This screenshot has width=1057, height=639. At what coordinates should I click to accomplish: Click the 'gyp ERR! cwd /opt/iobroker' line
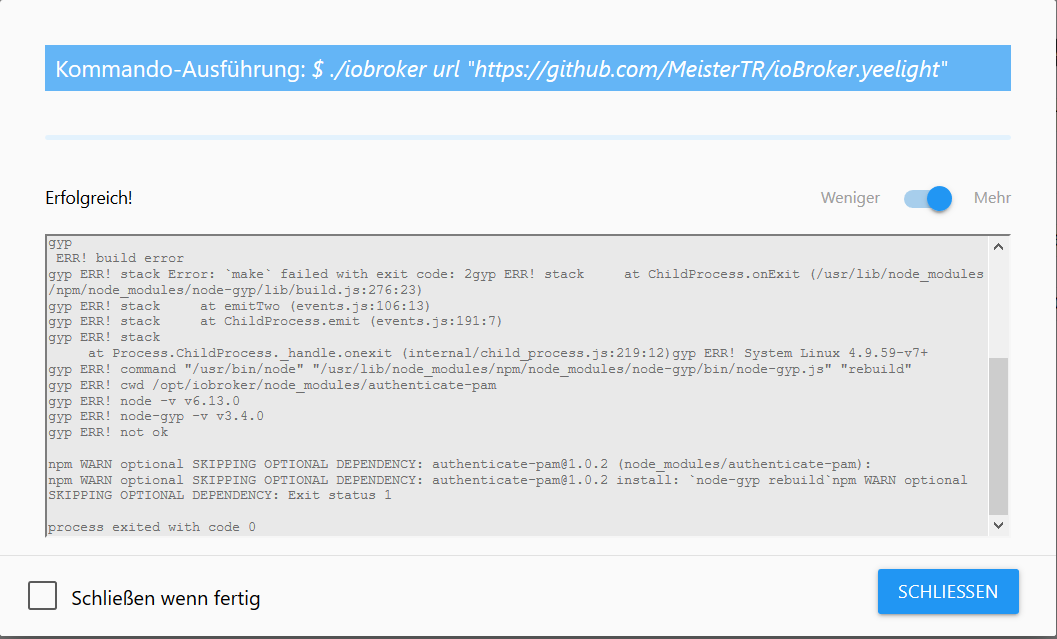pyautogui.click(x=272, y=386)
